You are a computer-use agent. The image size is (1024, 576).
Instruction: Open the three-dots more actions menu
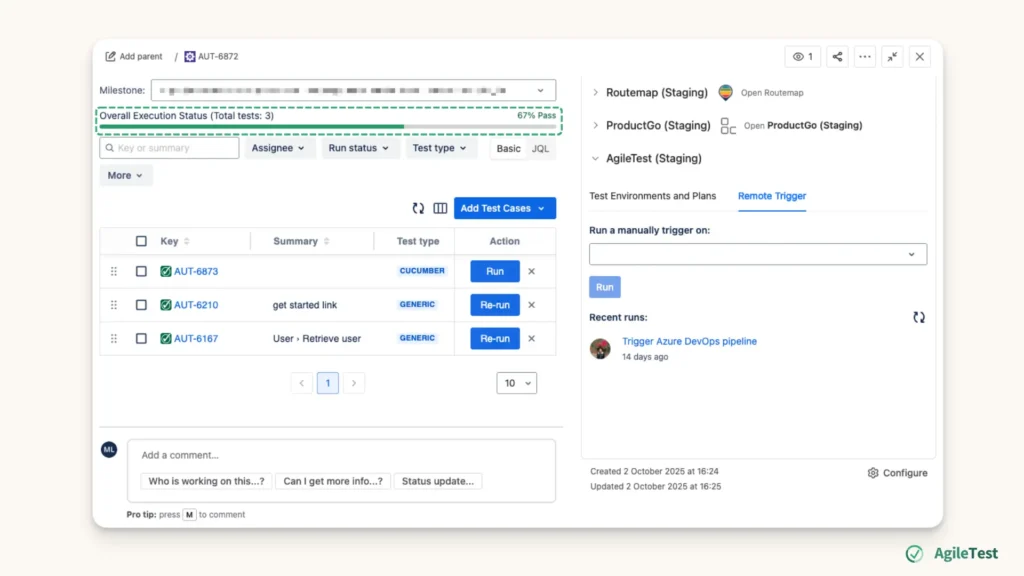tap(865, 57)
